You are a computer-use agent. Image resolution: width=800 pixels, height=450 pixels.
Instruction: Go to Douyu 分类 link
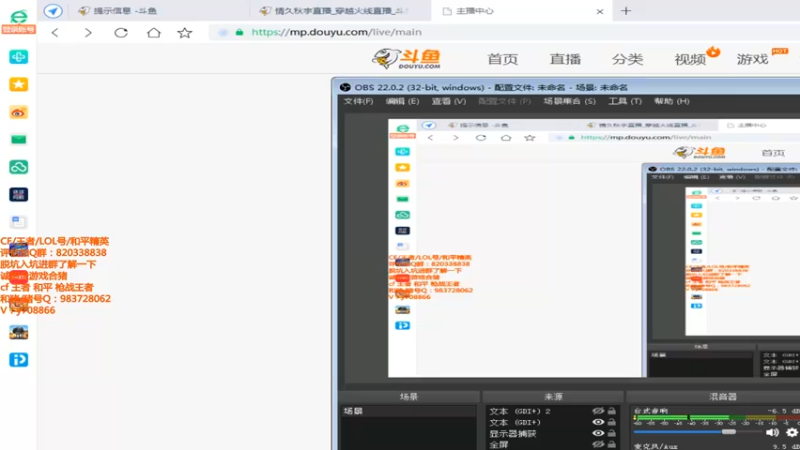point(628,59)
